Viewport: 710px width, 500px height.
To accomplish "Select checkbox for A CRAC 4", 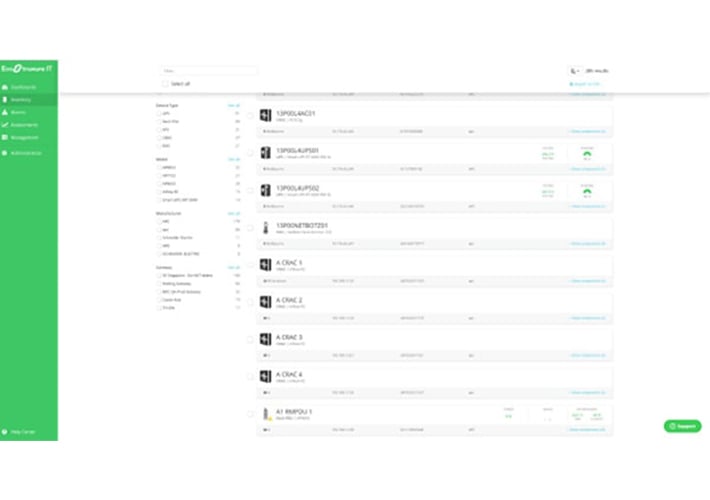I will tap(250, 376).
